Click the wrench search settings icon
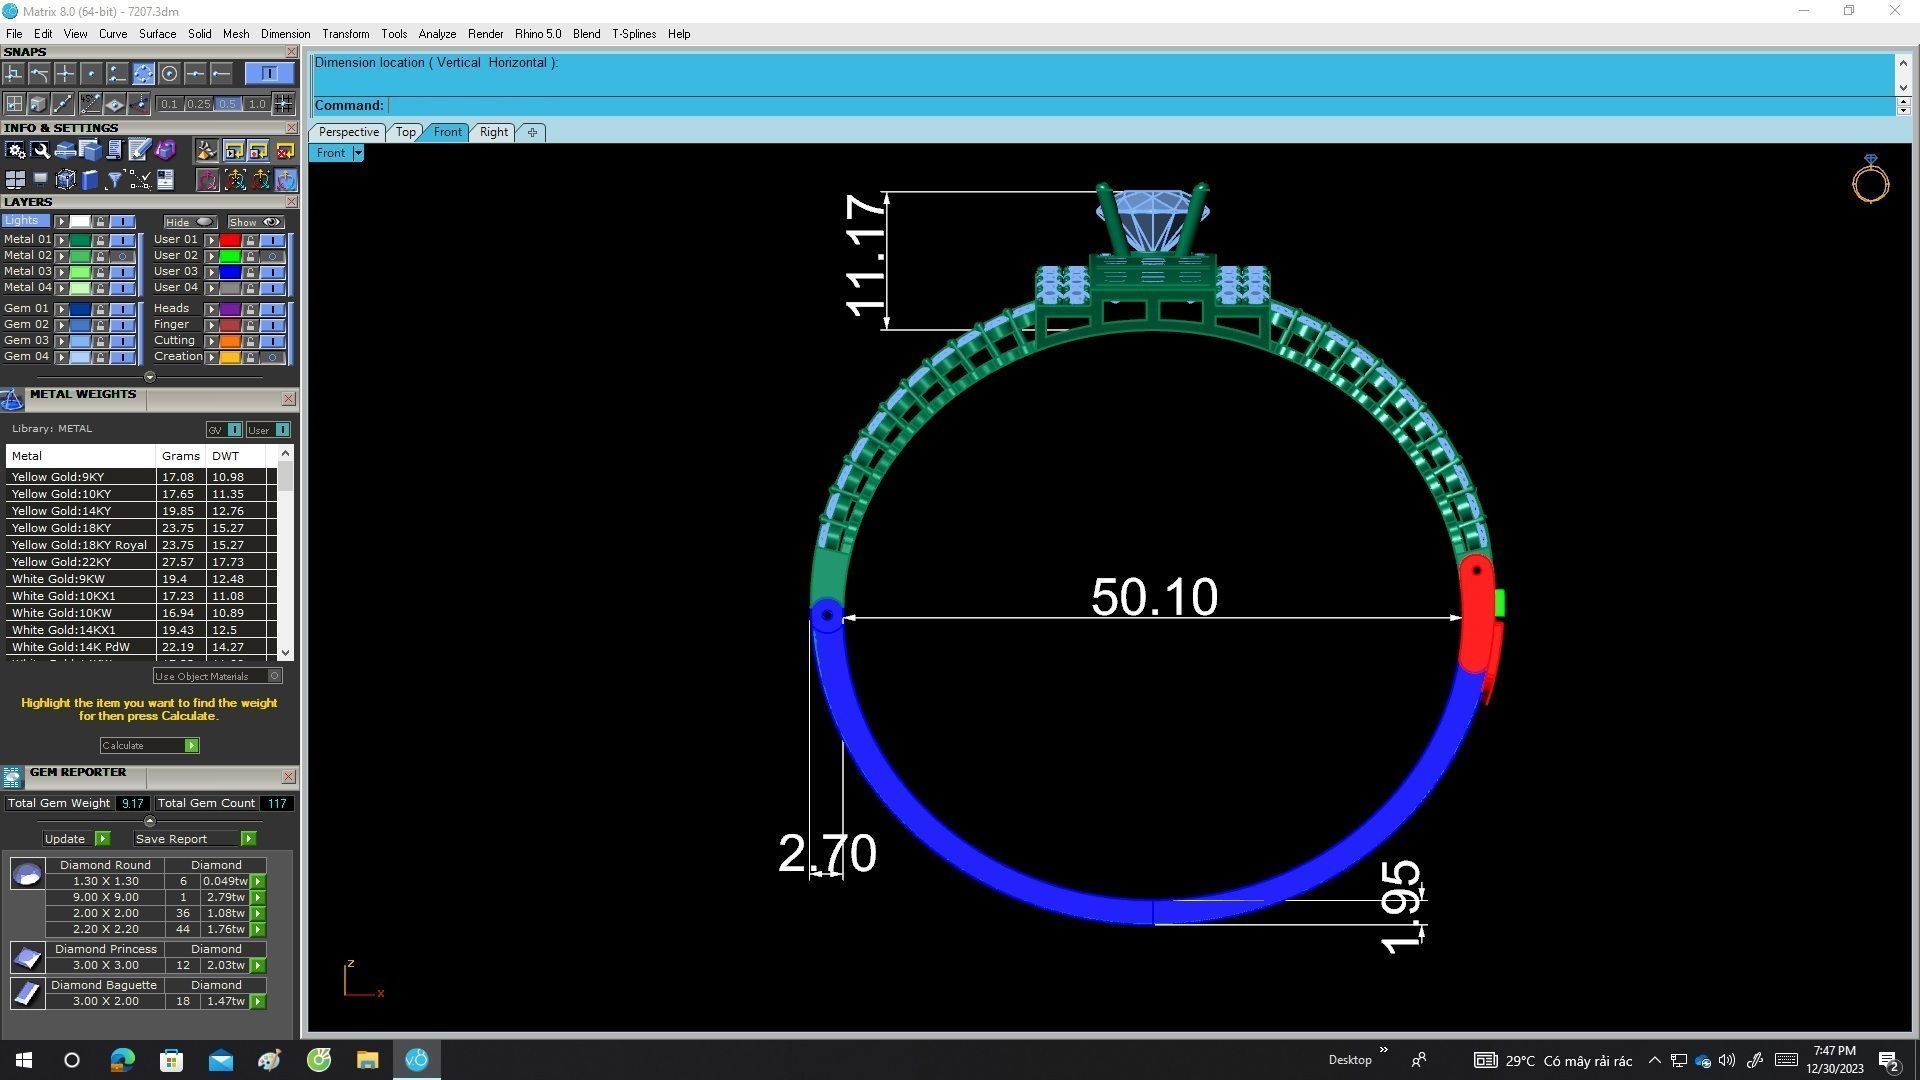Image resolution: width=1920 pixels, height=1080 pixels. click(40, 150)
